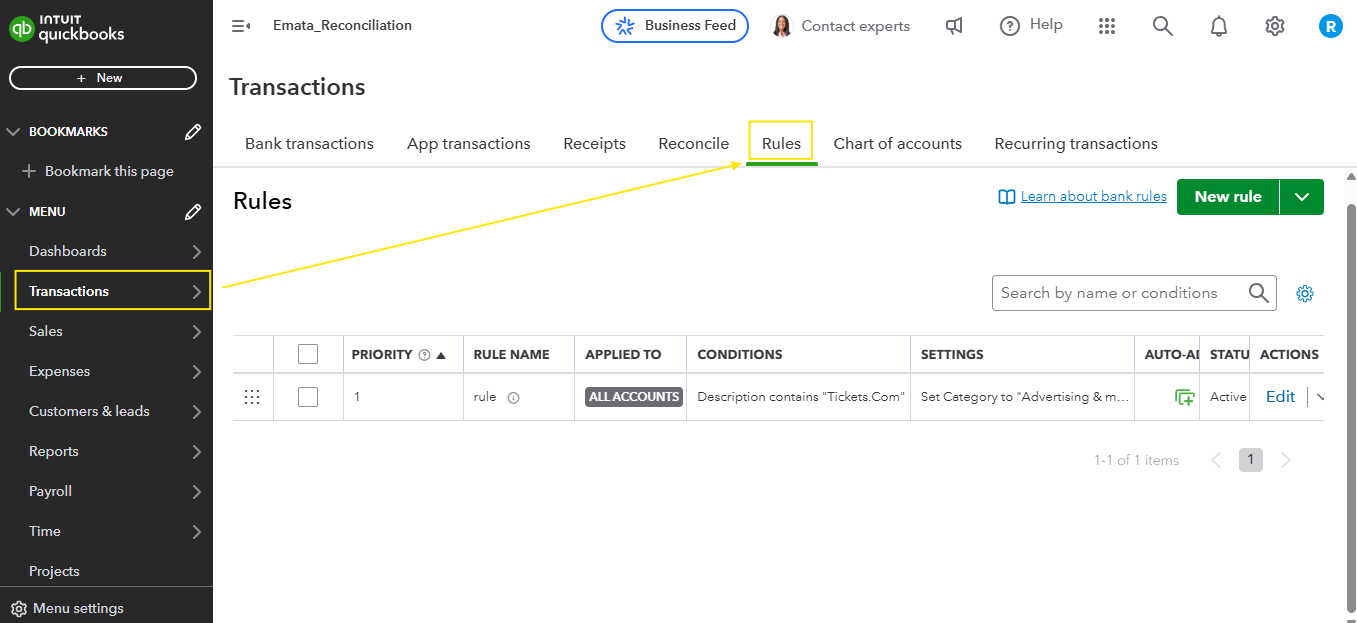Screen dimensions: 1357x623
Task: Expand the Sales submenu arrow
Action: click(x=197, y=332)
